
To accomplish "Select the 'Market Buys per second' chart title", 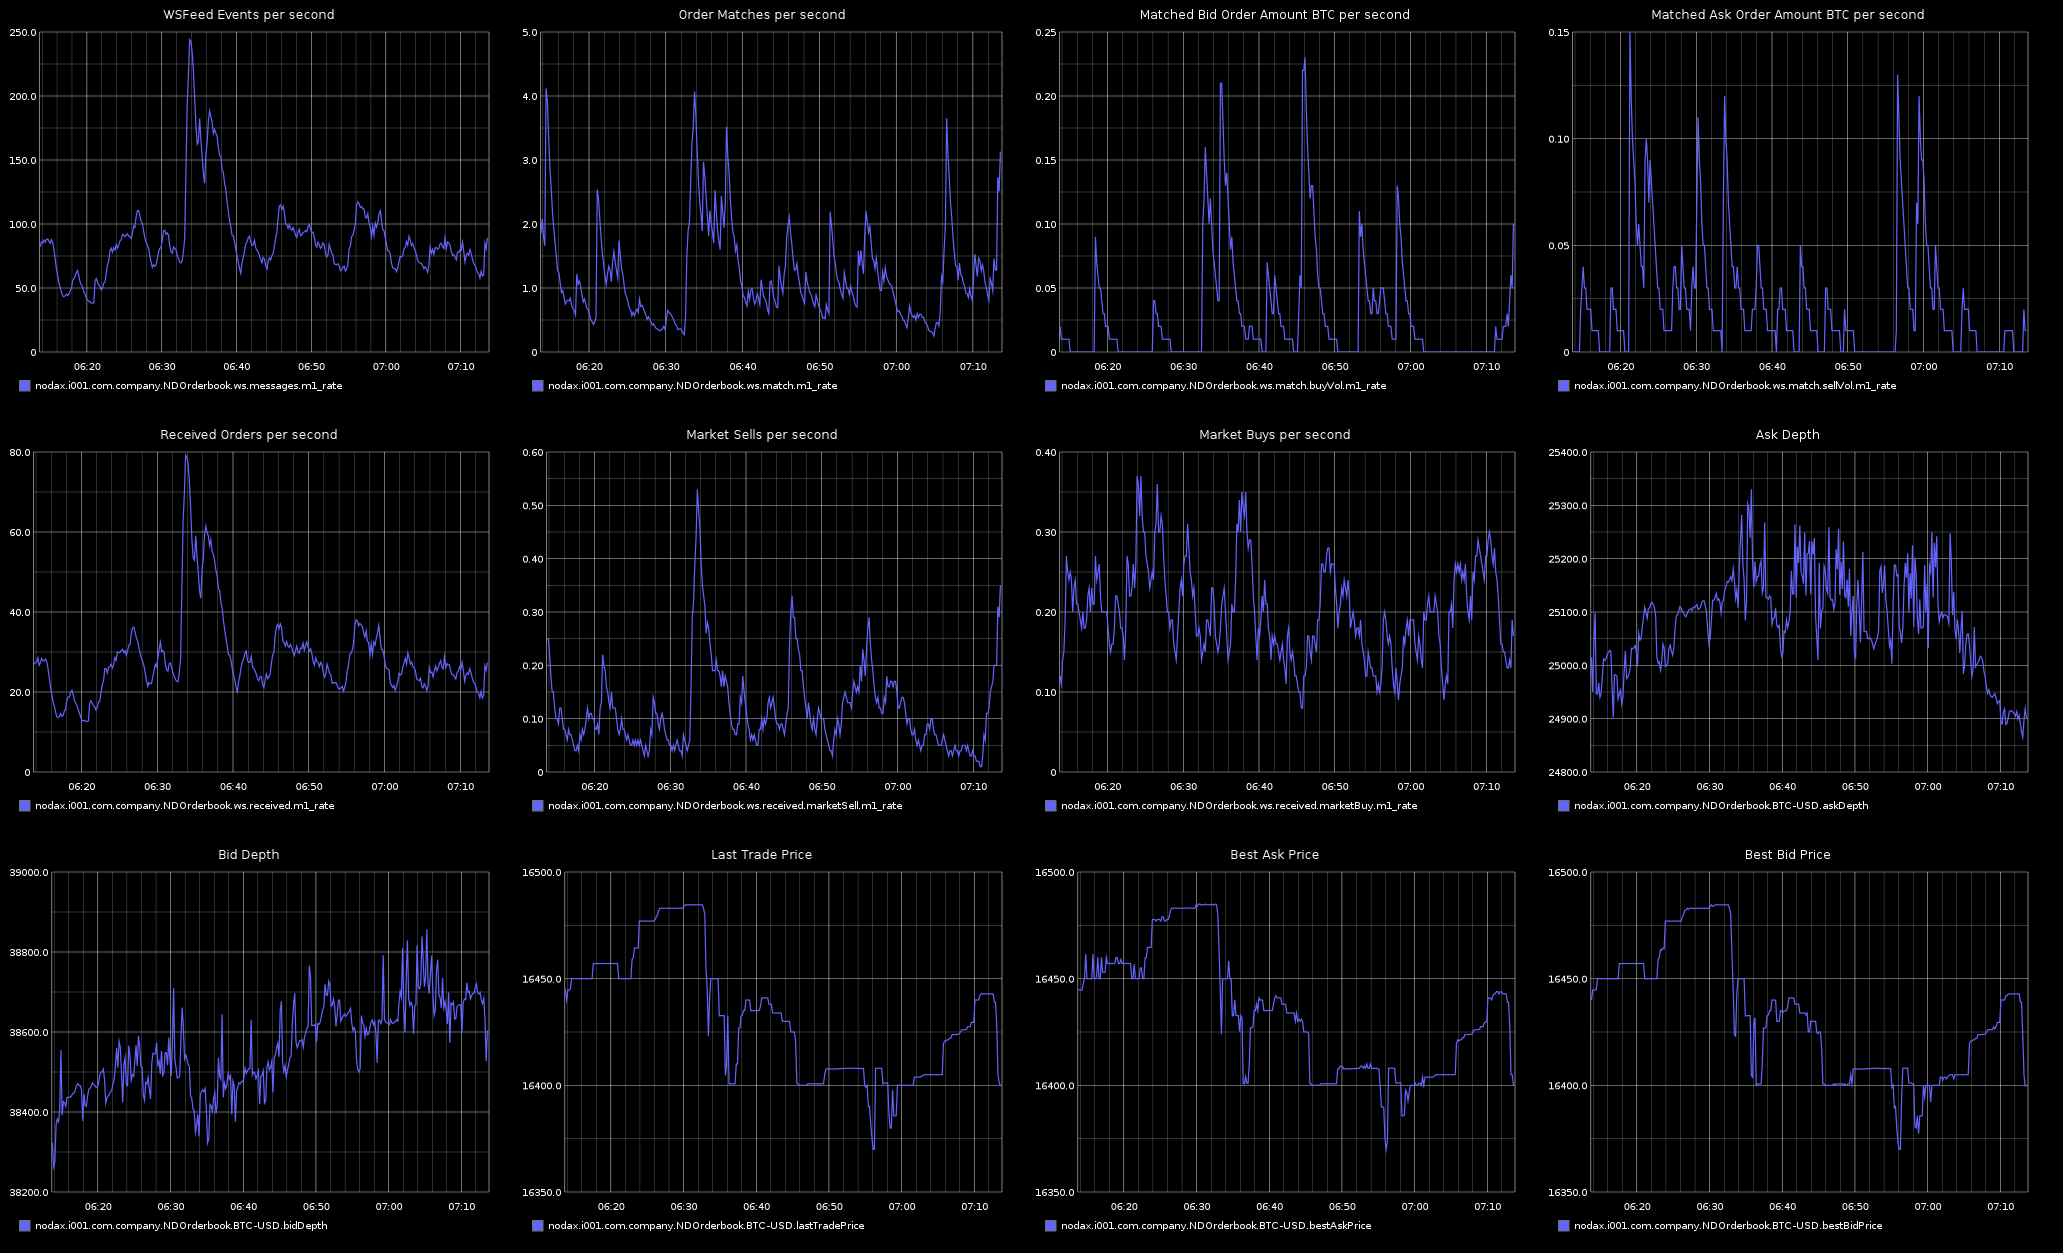I will 1275,435.
